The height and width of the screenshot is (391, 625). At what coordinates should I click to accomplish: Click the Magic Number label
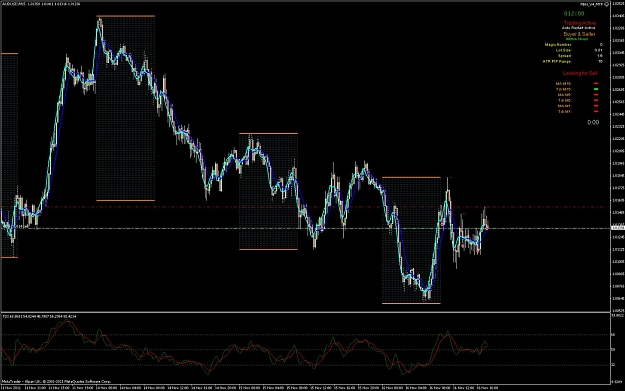[x=558, y=45]
